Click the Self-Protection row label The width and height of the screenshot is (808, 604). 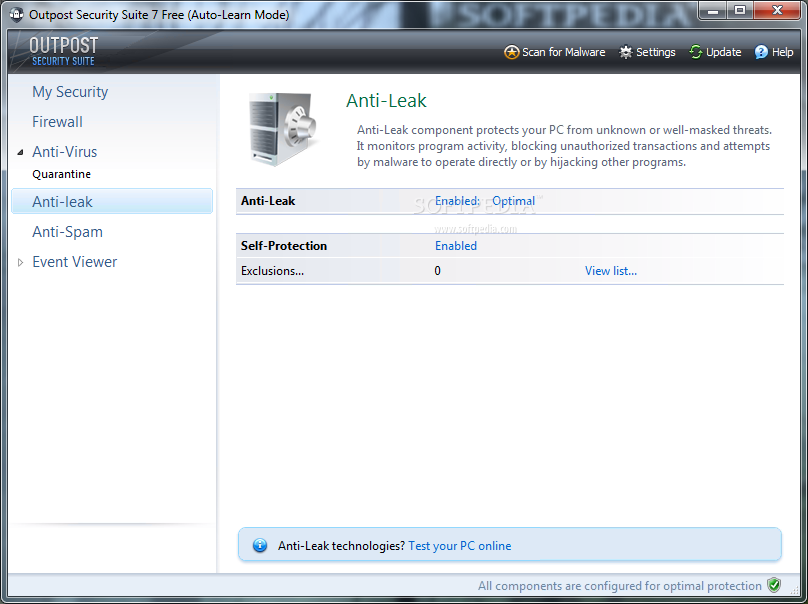coord(284,246)
